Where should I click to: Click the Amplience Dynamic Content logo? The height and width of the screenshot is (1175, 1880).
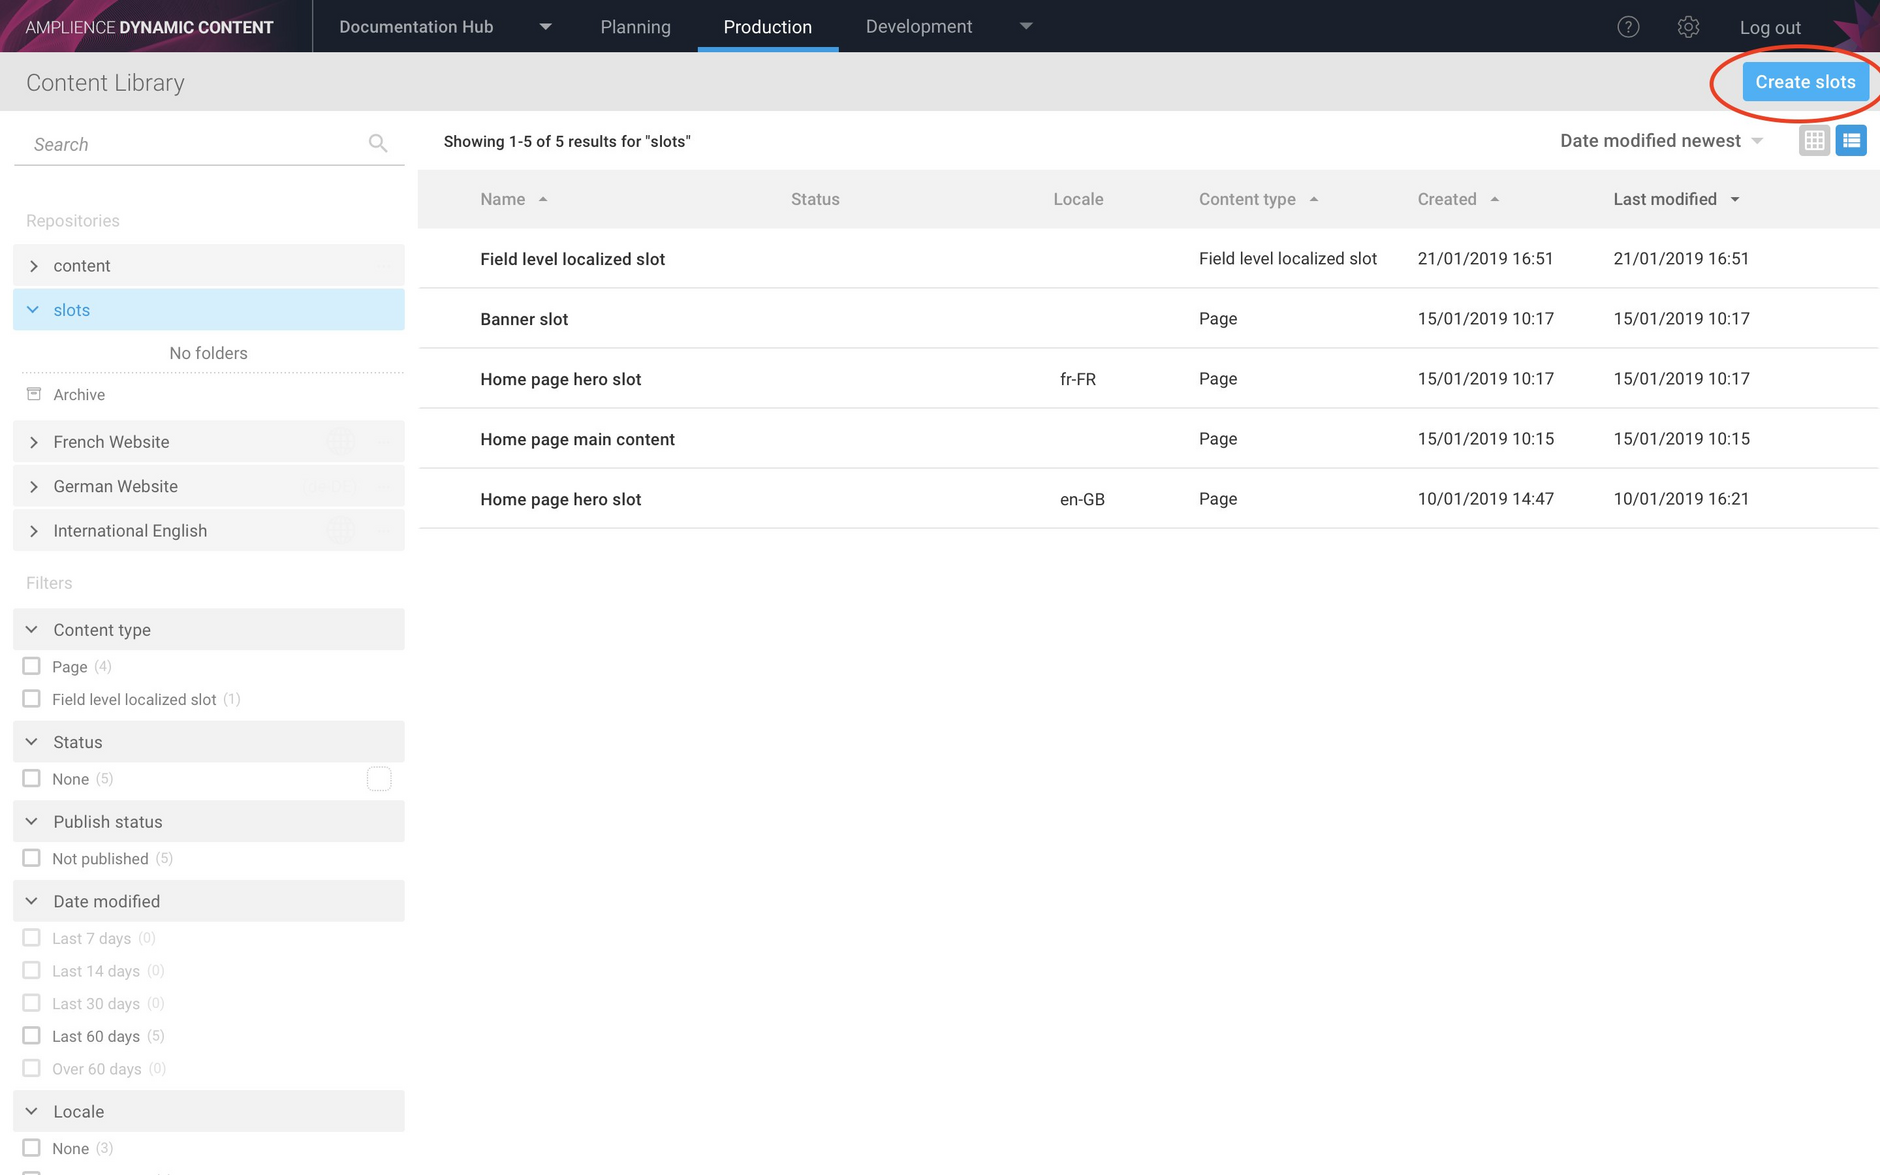pos(148,26)
